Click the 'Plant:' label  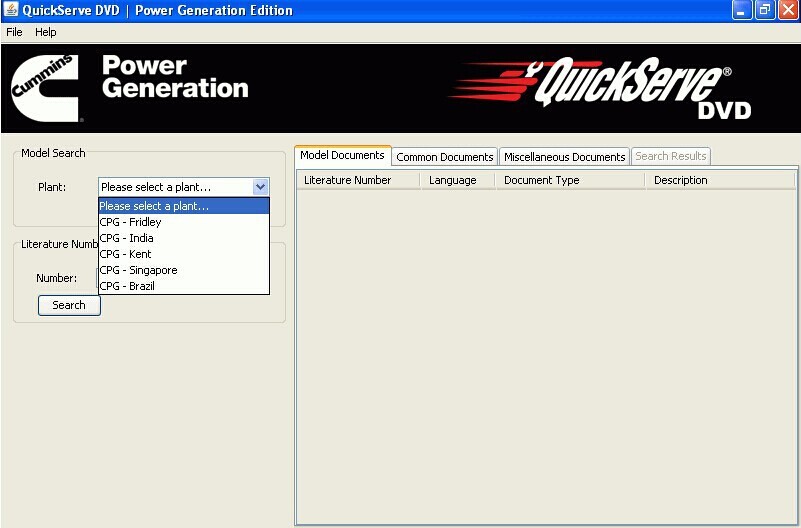point(52,187)
